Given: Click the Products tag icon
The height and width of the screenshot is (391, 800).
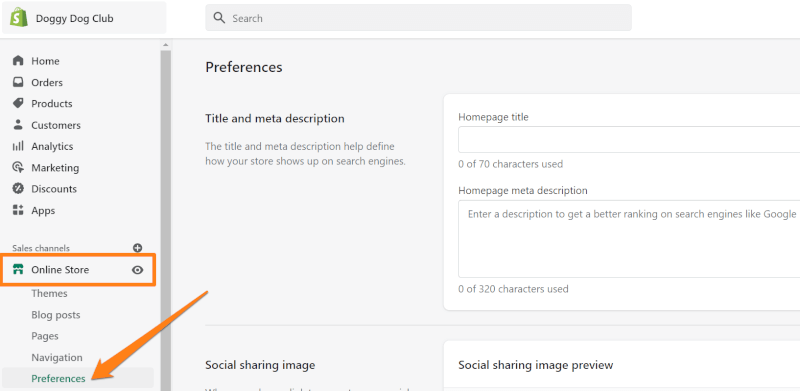Looking at the screenshot, I should pos(18,103).
